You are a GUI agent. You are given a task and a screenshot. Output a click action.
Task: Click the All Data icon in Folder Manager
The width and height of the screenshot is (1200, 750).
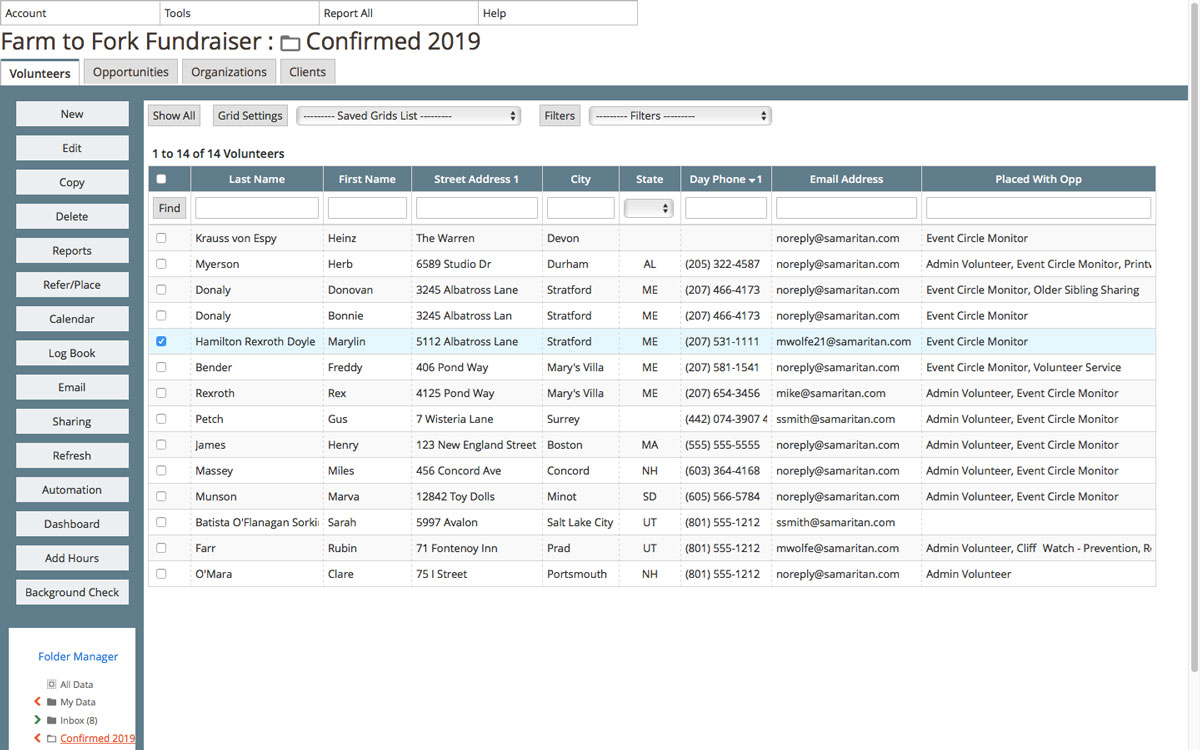click(x=51, y=685)
